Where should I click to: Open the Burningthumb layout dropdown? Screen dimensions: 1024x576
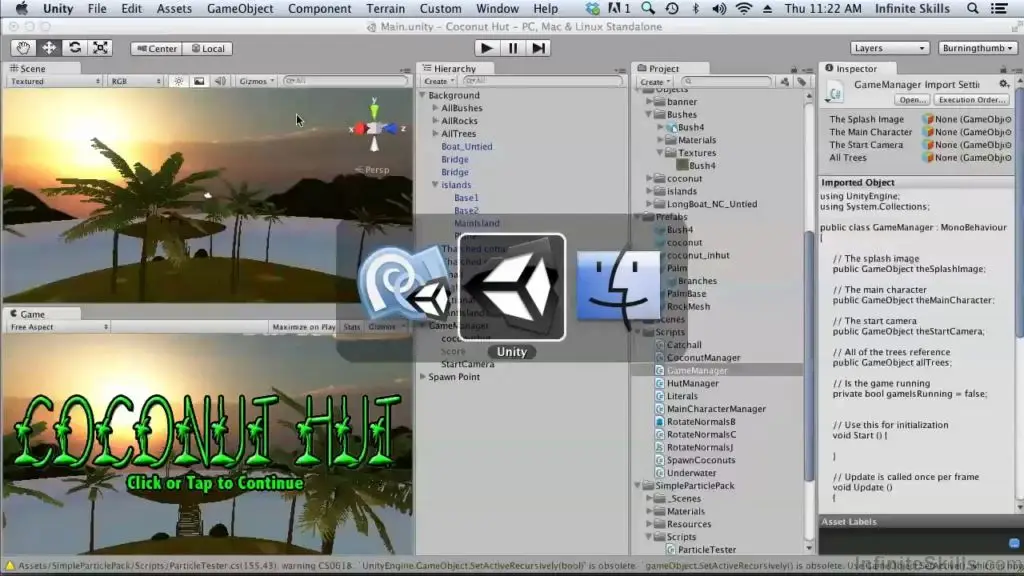pyautogui.click(x=977, y=48)
